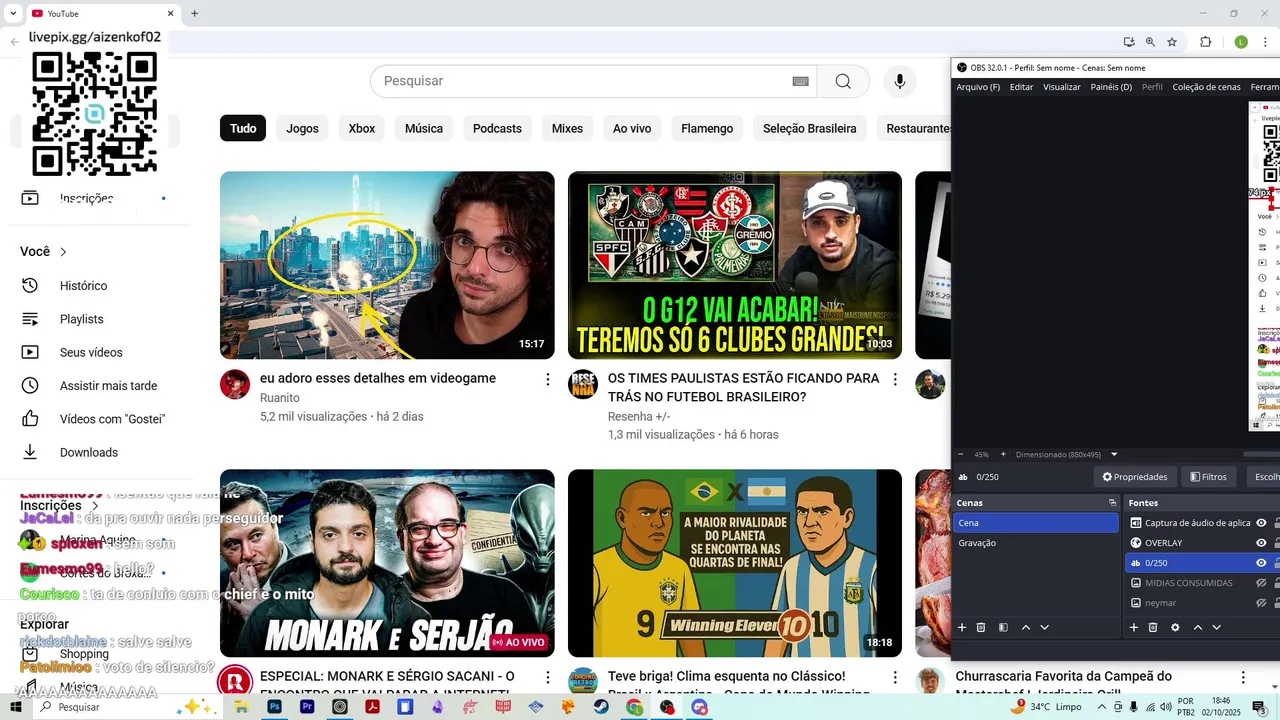Remove selected source in Fontes panel

coord(1153,627)
